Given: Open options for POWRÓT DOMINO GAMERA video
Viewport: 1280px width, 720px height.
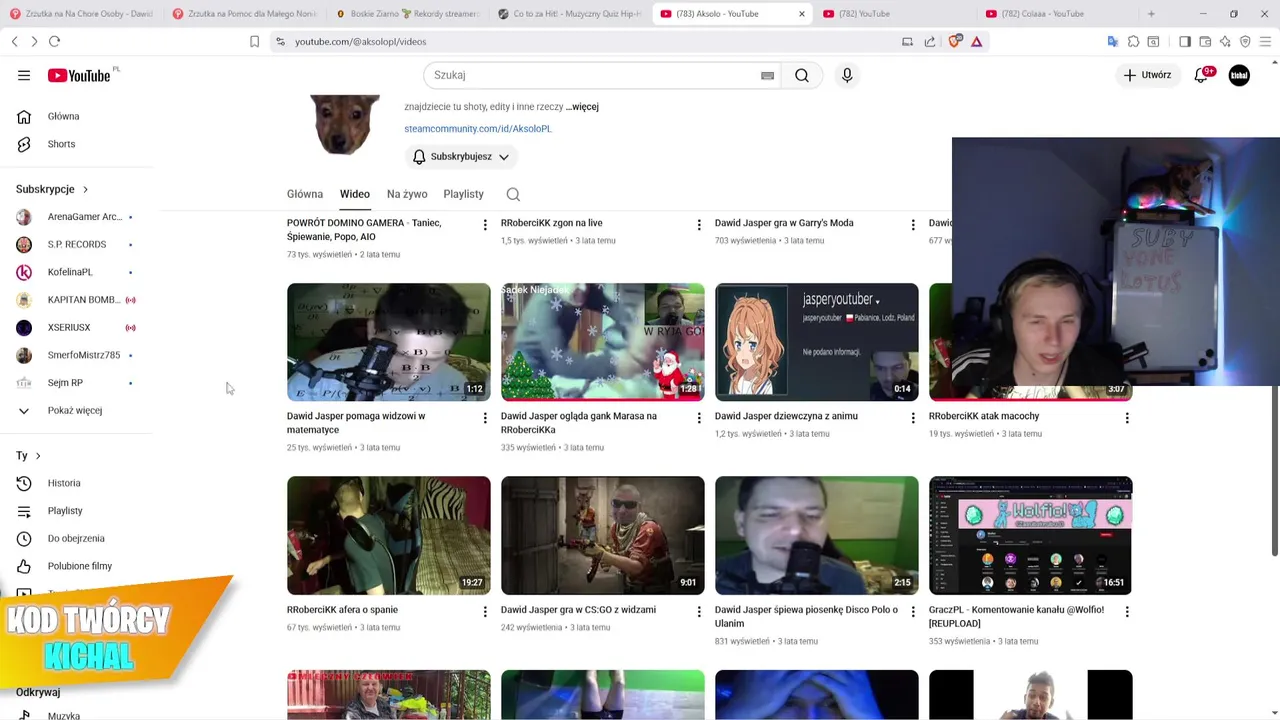Looking at the screenshot, I should (485, 225).
